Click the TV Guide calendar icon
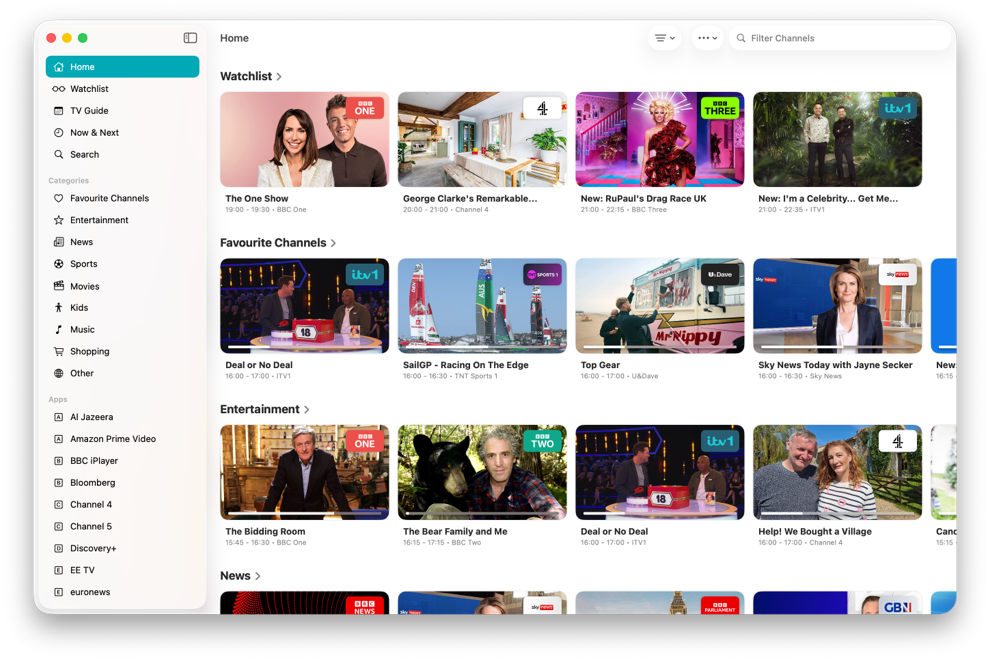989x660 pixels. pyautogui.click(x=58, y=111)
